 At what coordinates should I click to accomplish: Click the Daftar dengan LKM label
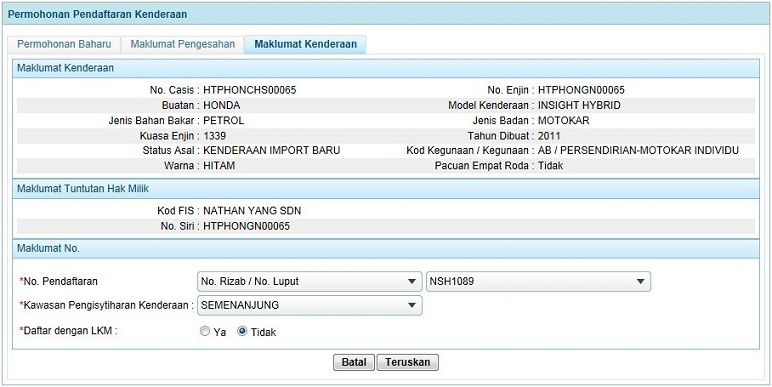pos(68,331)
